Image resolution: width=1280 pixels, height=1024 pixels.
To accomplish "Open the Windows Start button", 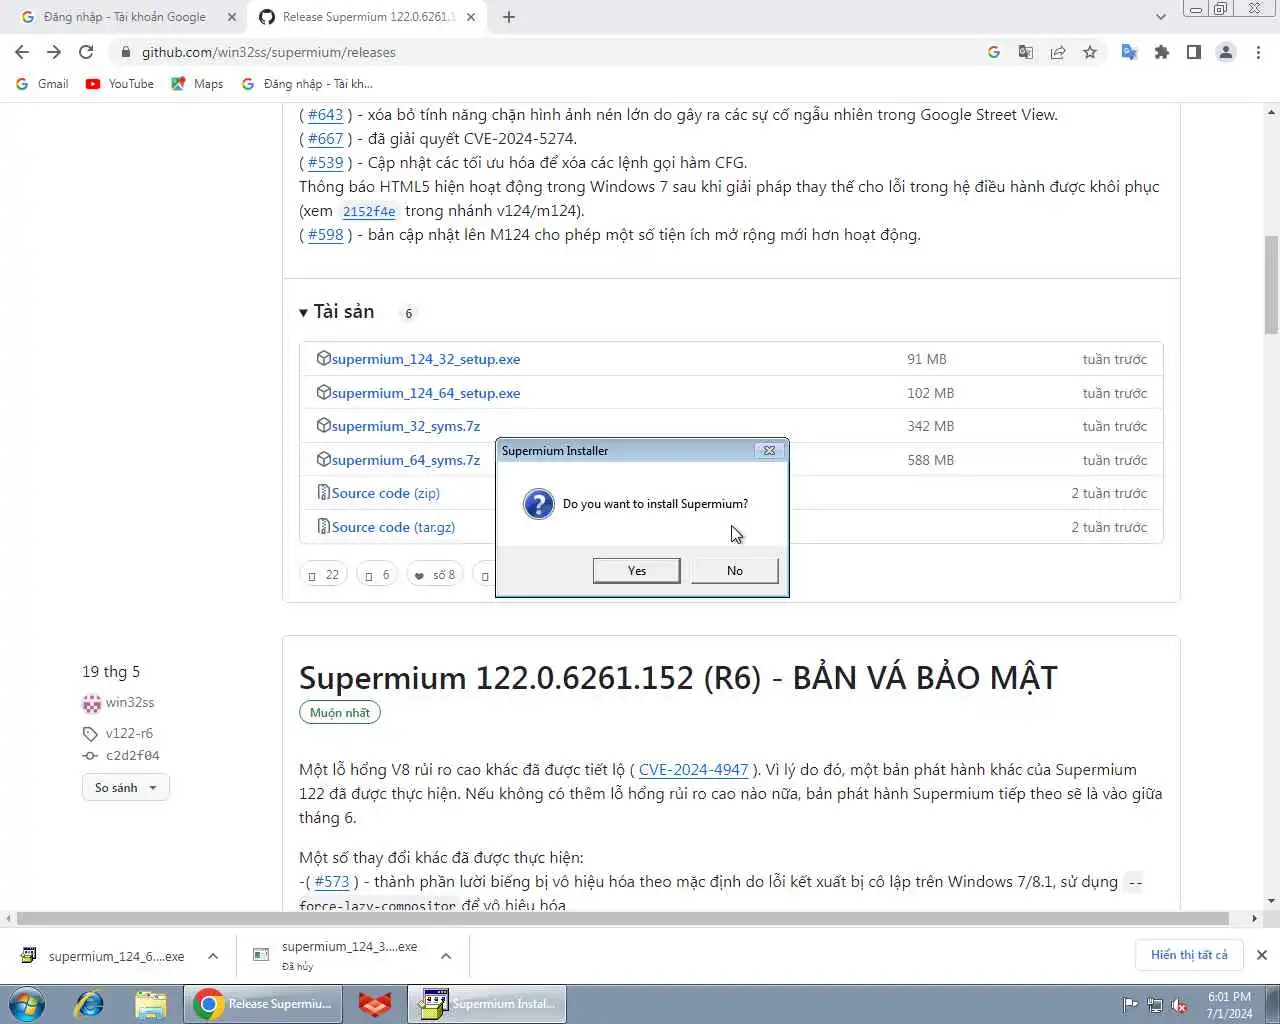I will [27, 1004].
